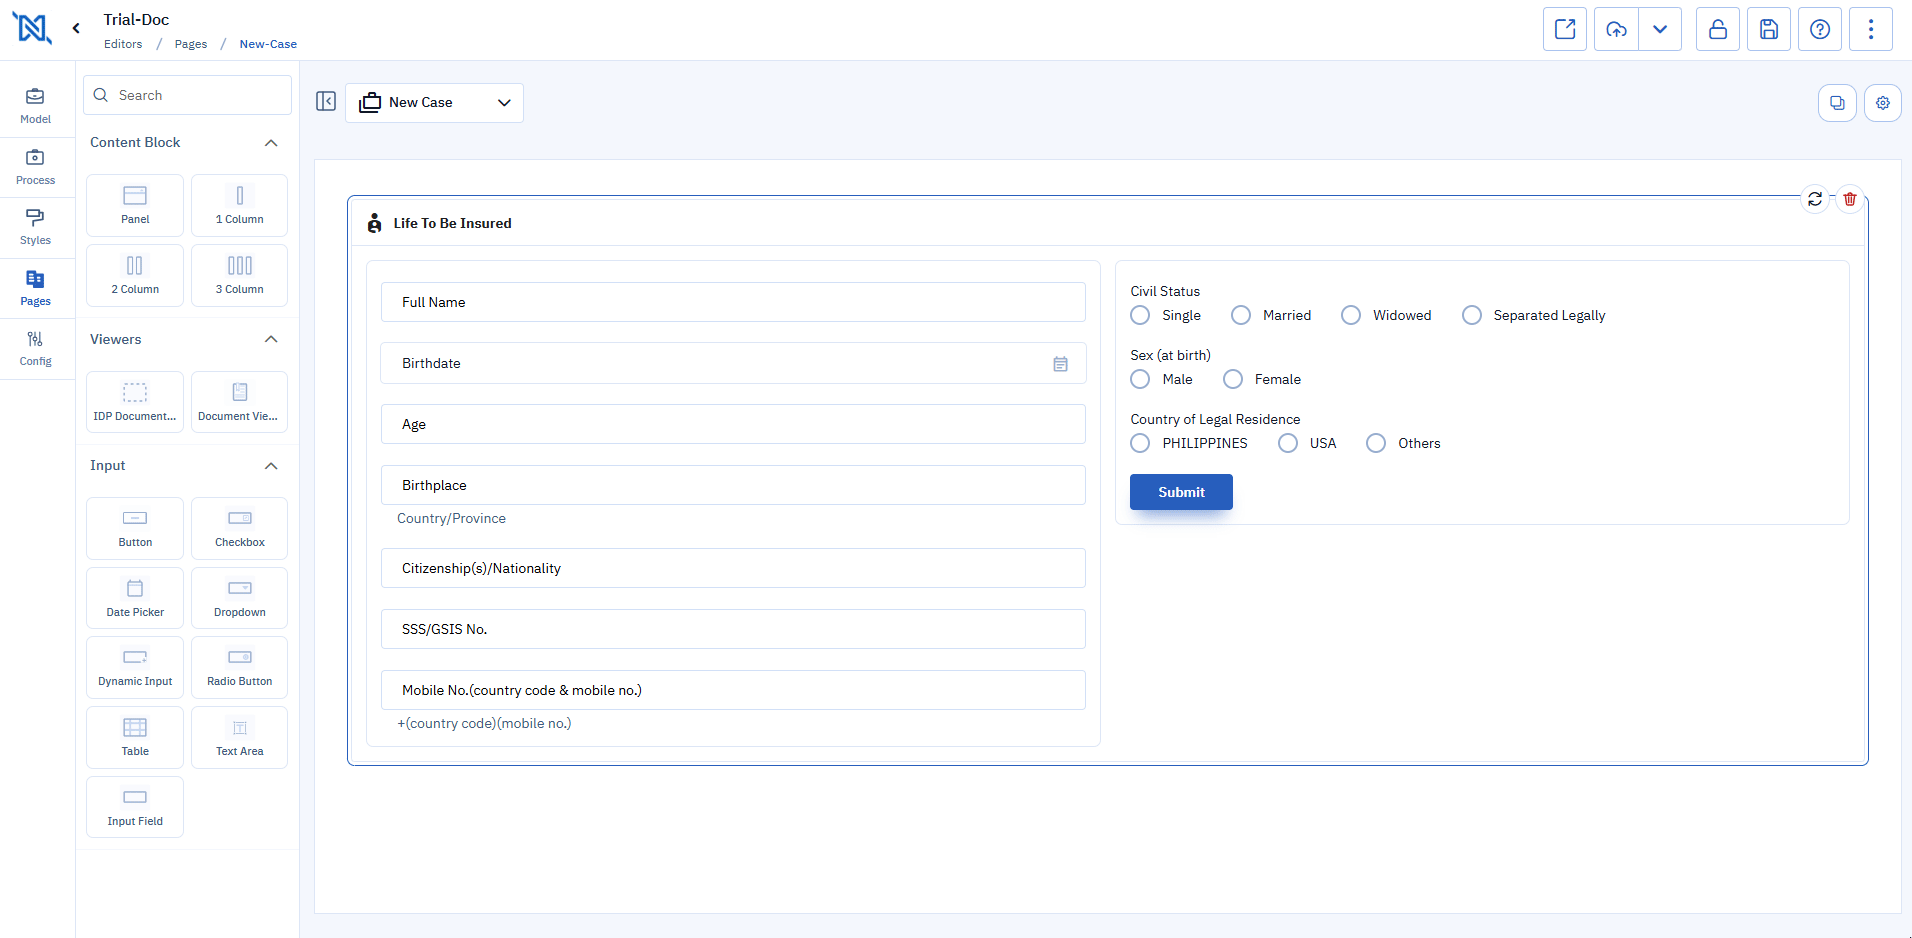
Task: Select the Married radio button
Action: (x=1241, y=315)
